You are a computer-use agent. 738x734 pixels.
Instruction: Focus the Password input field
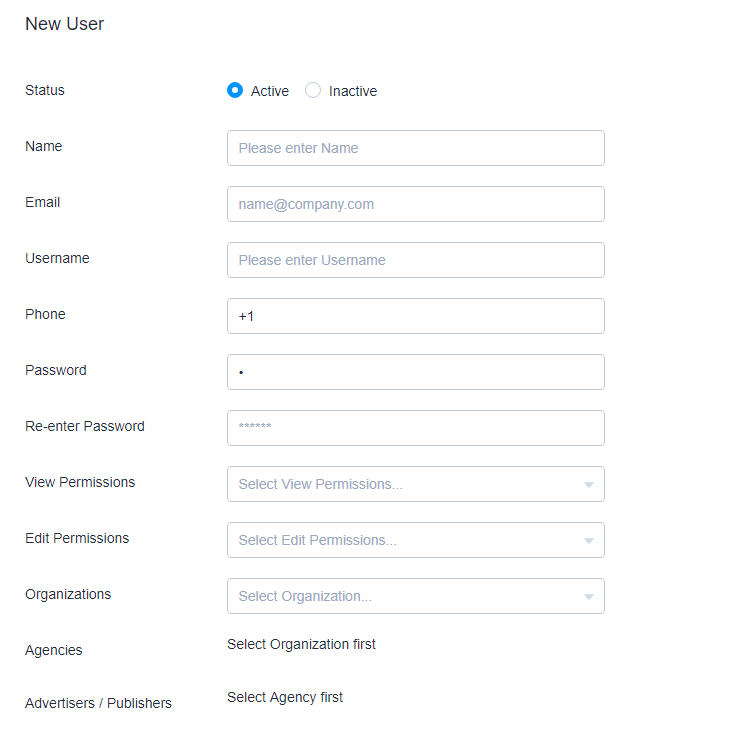(415, 372)
